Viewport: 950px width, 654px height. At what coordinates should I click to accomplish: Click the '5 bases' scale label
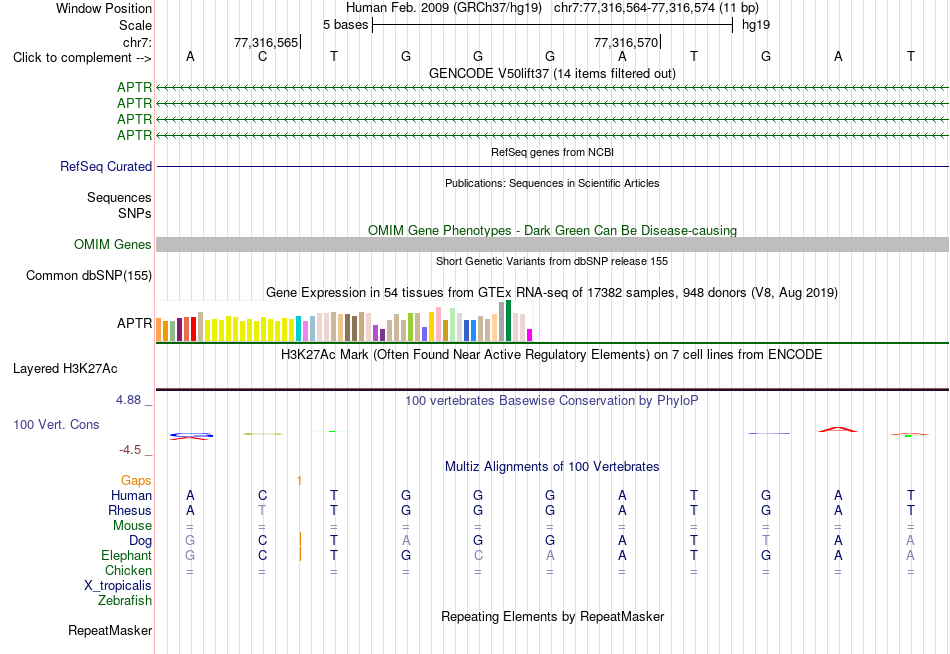345,25
